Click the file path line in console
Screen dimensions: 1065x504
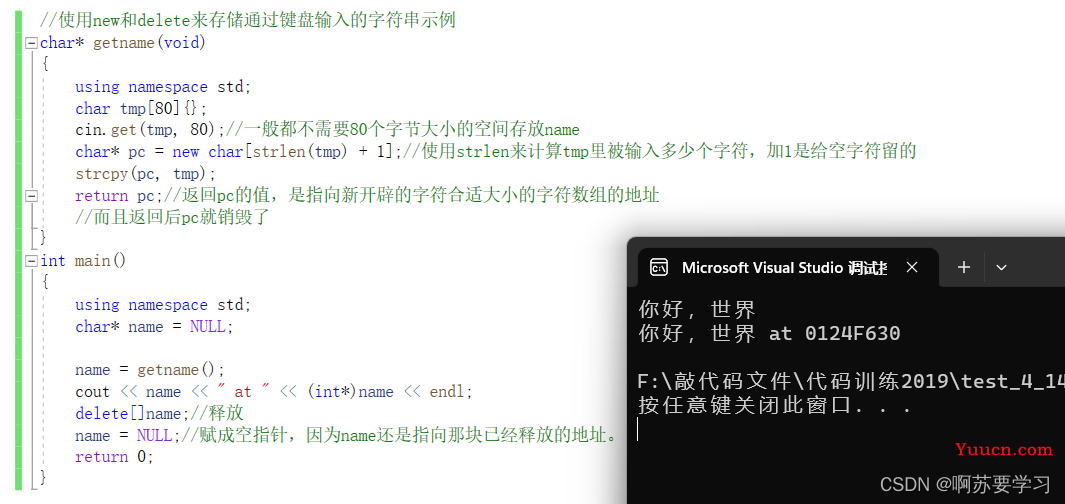pyautogui.click(x=851, y=382)
